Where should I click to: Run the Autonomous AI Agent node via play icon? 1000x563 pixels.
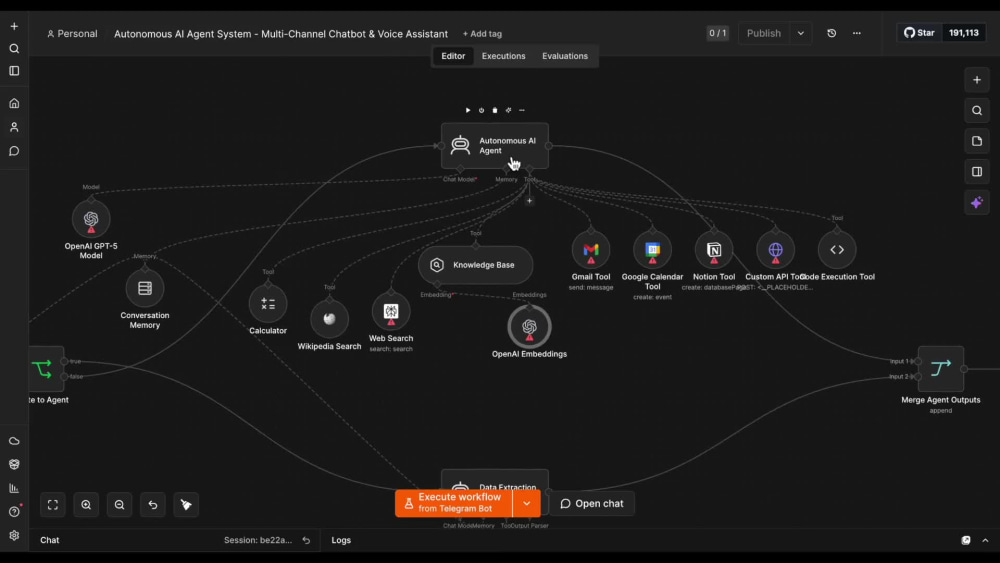click(x=467, y=110)
